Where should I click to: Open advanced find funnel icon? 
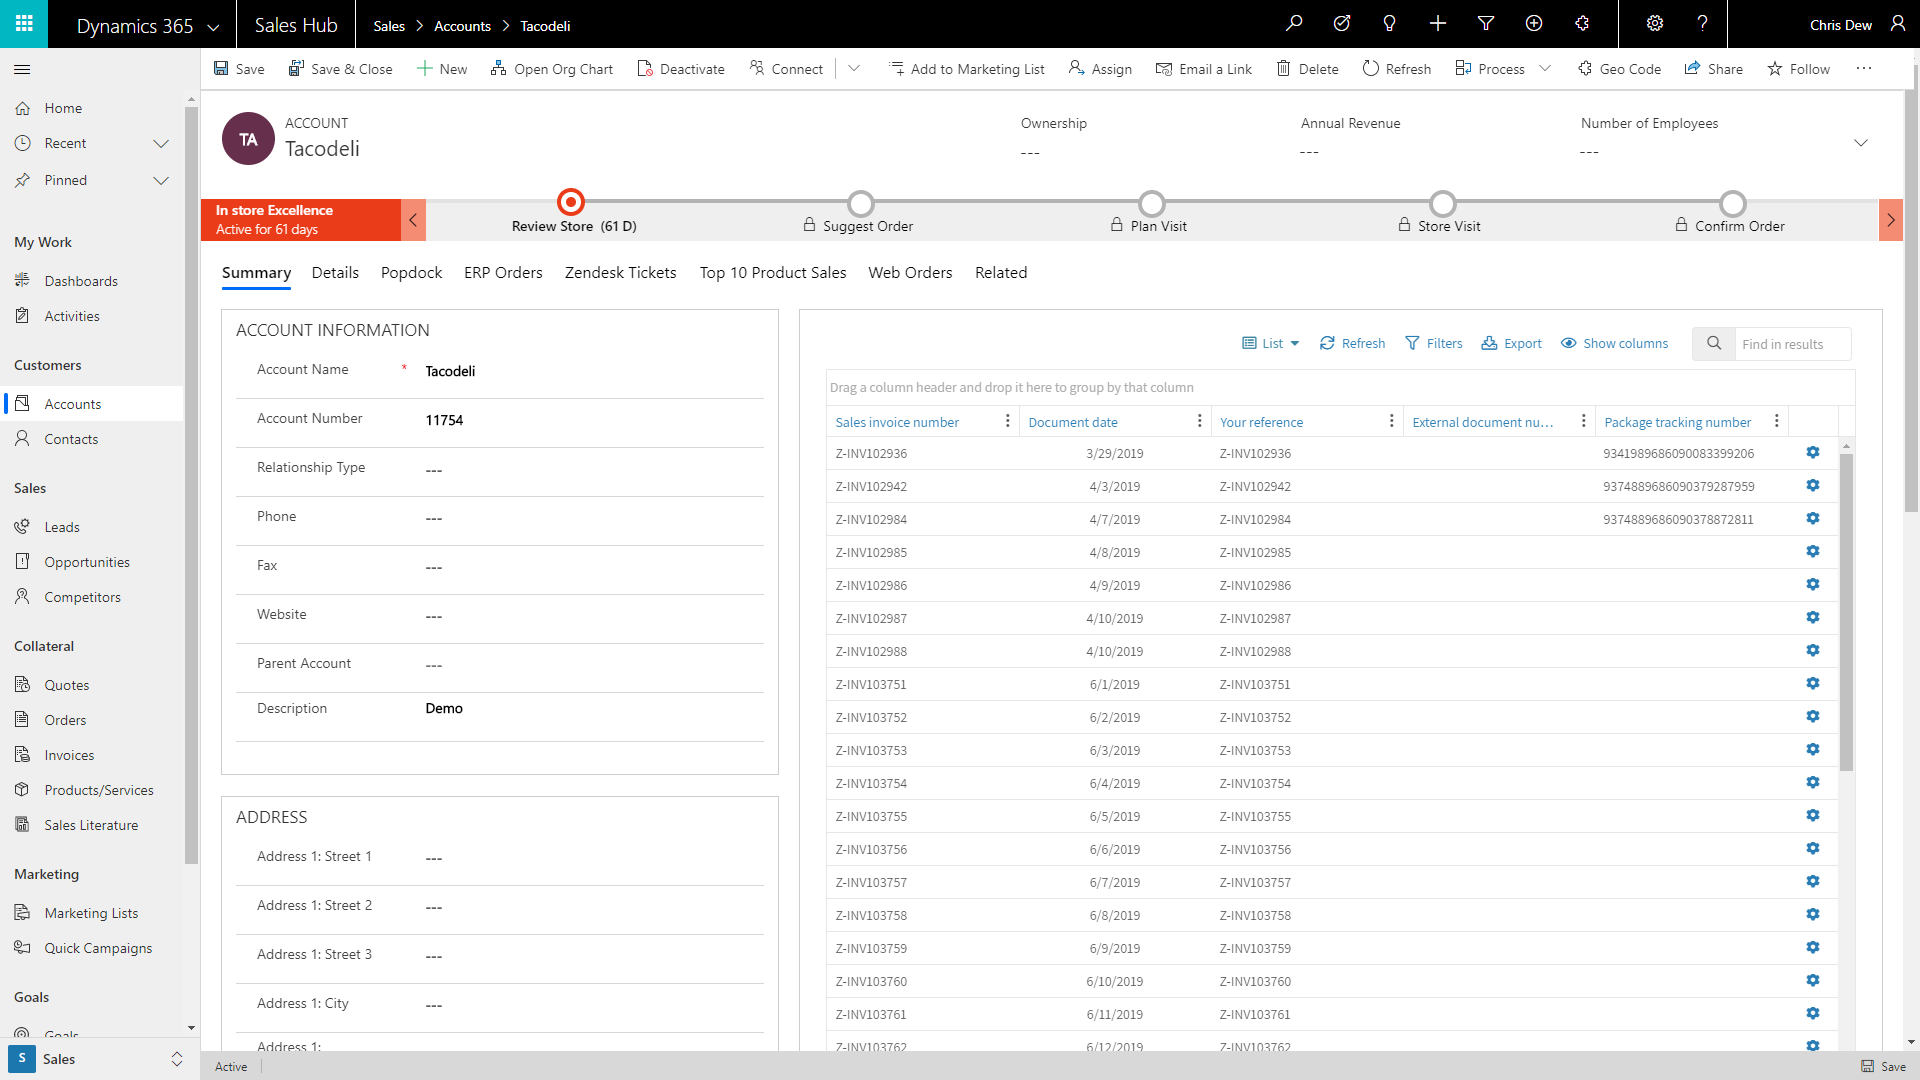pos(1486,24)
